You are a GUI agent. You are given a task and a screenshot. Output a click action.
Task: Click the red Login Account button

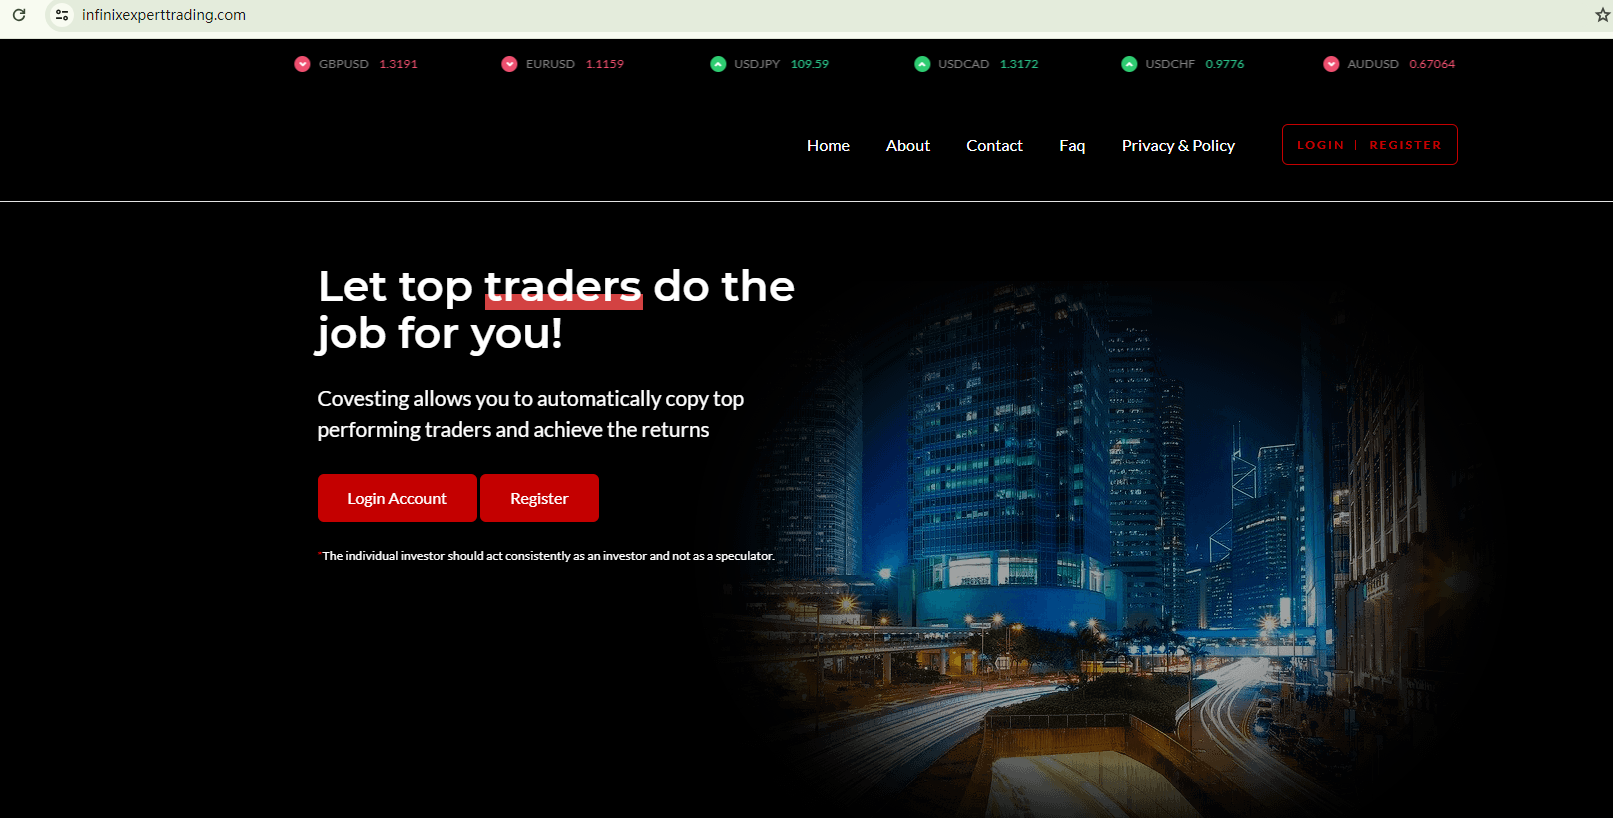click(x=397, y=498)
